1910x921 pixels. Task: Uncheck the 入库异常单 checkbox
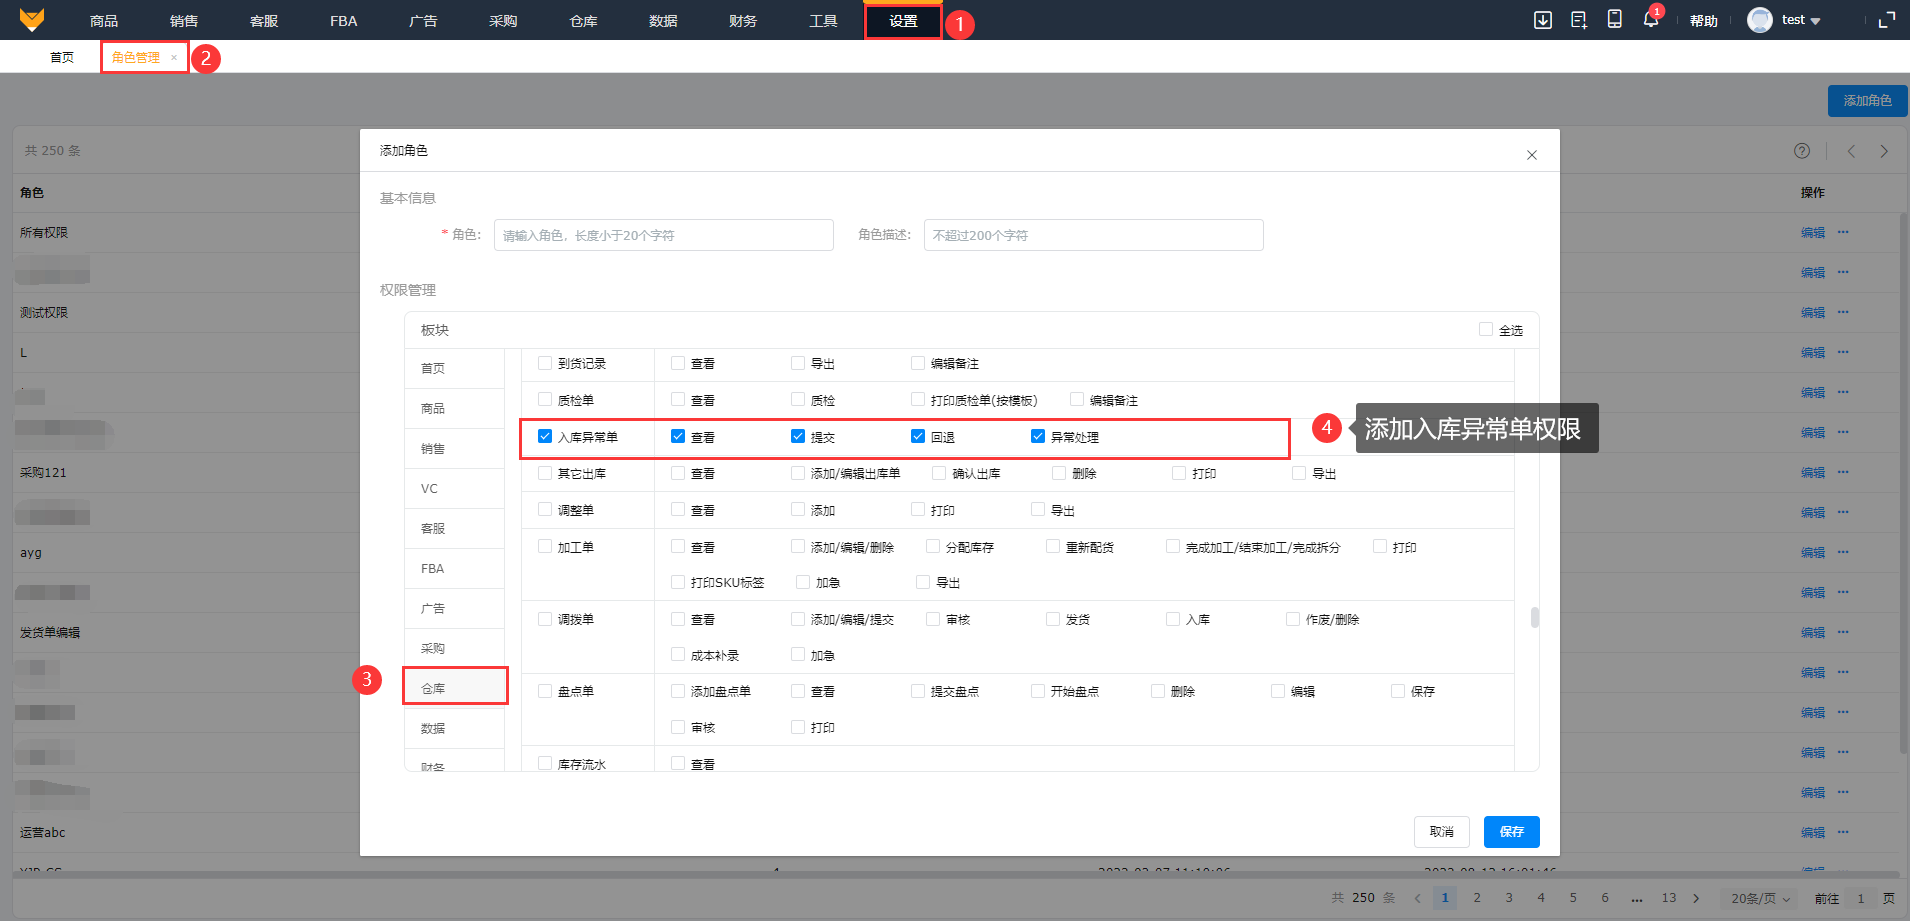click(x=545, y=437)
